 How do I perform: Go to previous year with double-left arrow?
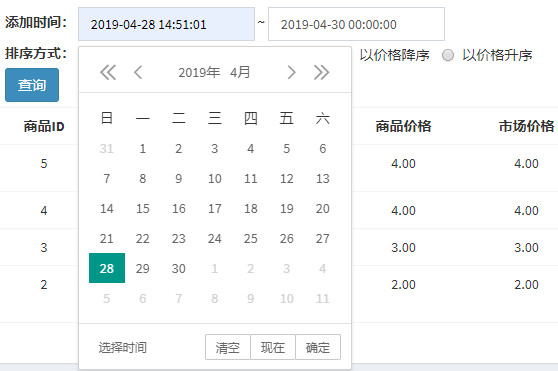[x=108, y=73]
